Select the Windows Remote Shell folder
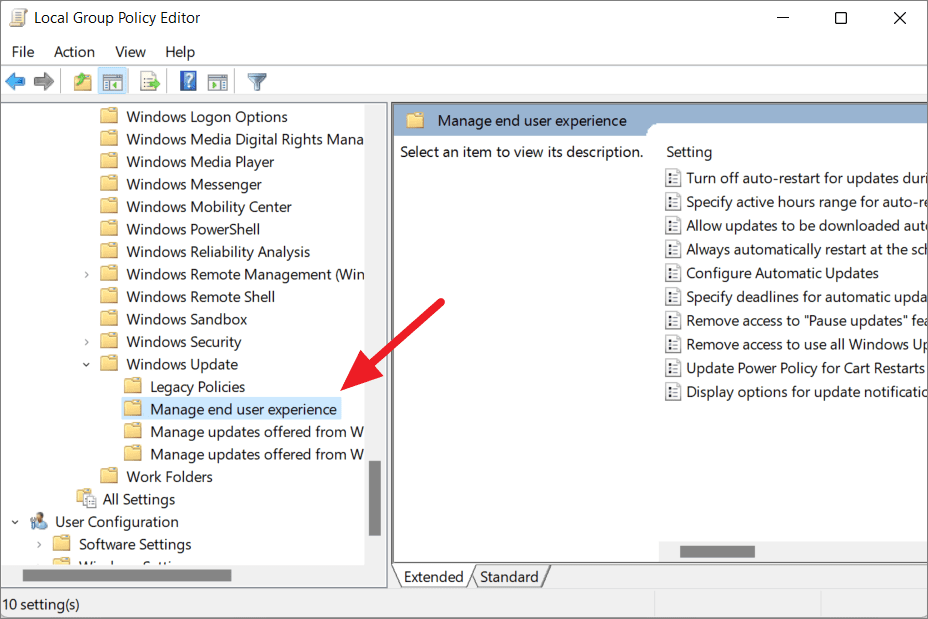The width and height of the screenshot is (928, 619). (x=201, y=296)
